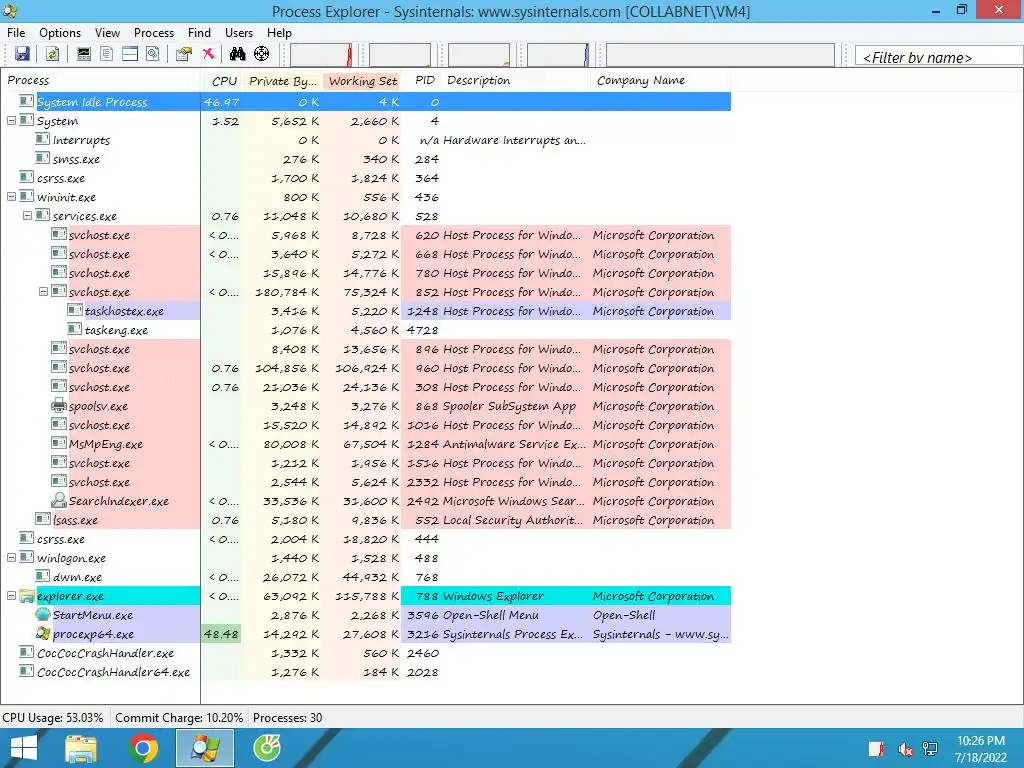
Task: Sort by Private Bytes column header
Action: point(282,80)
